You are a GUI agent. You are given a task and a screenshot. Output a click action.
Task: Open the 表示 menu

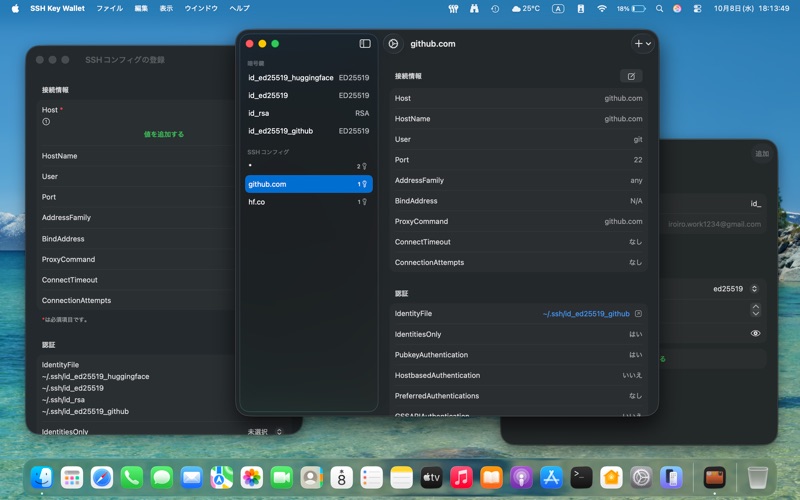(166, 8)
